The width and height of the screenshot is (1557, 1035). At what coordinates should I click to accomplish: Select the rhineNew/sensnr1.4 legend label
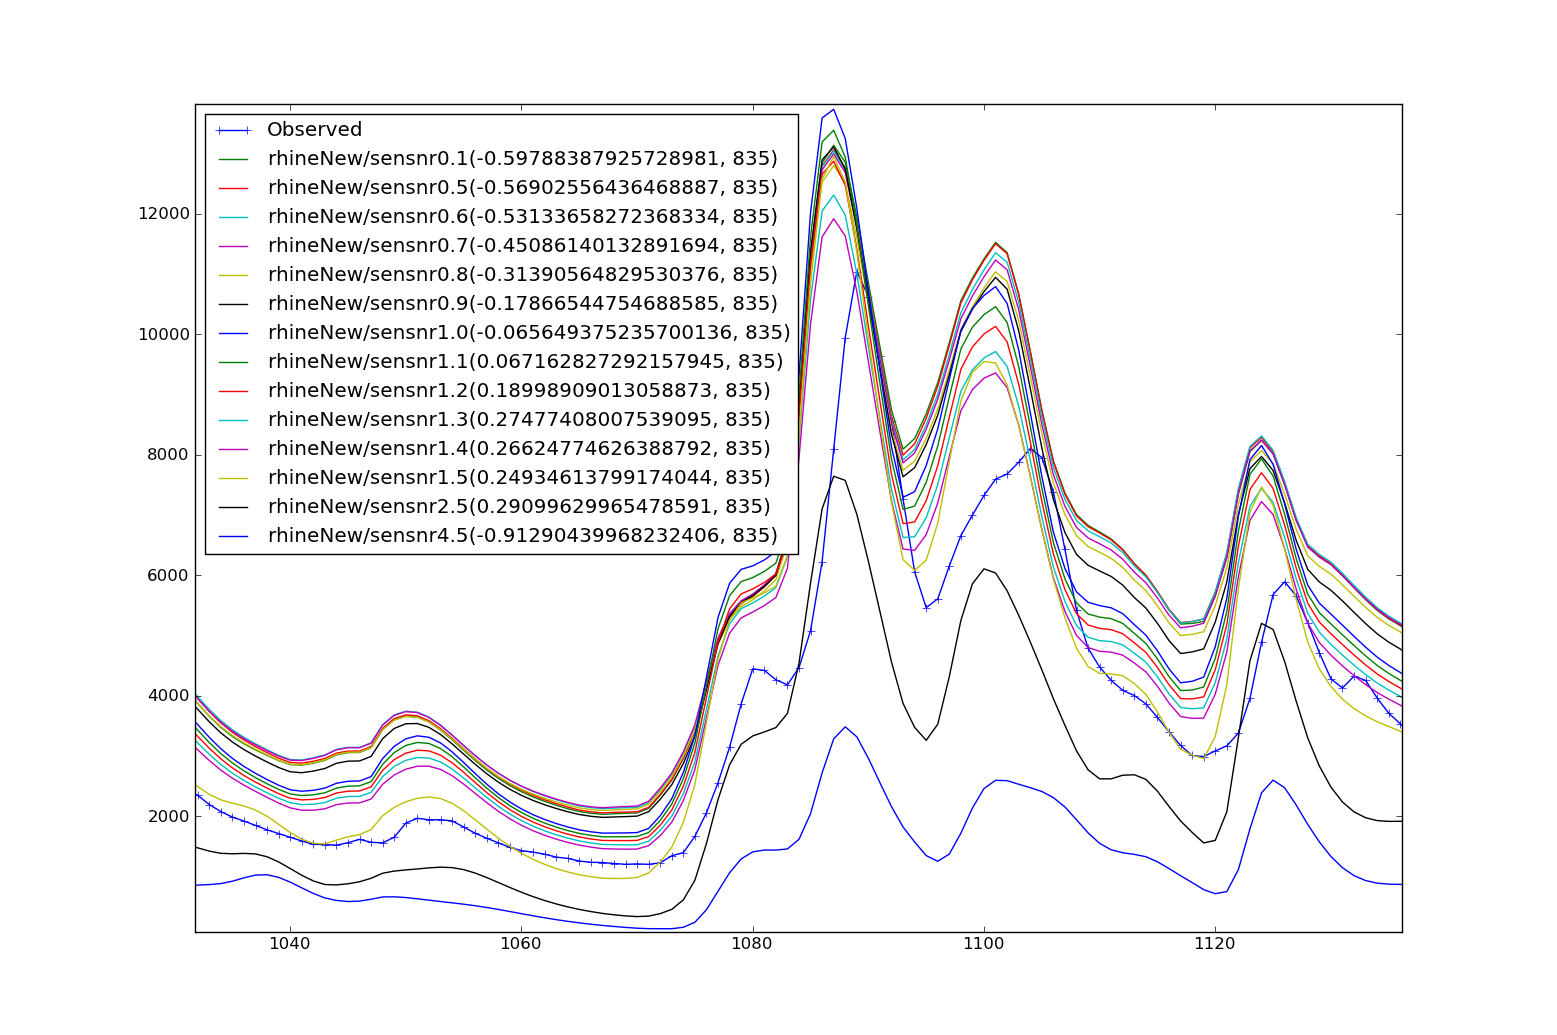pos(519,449)
